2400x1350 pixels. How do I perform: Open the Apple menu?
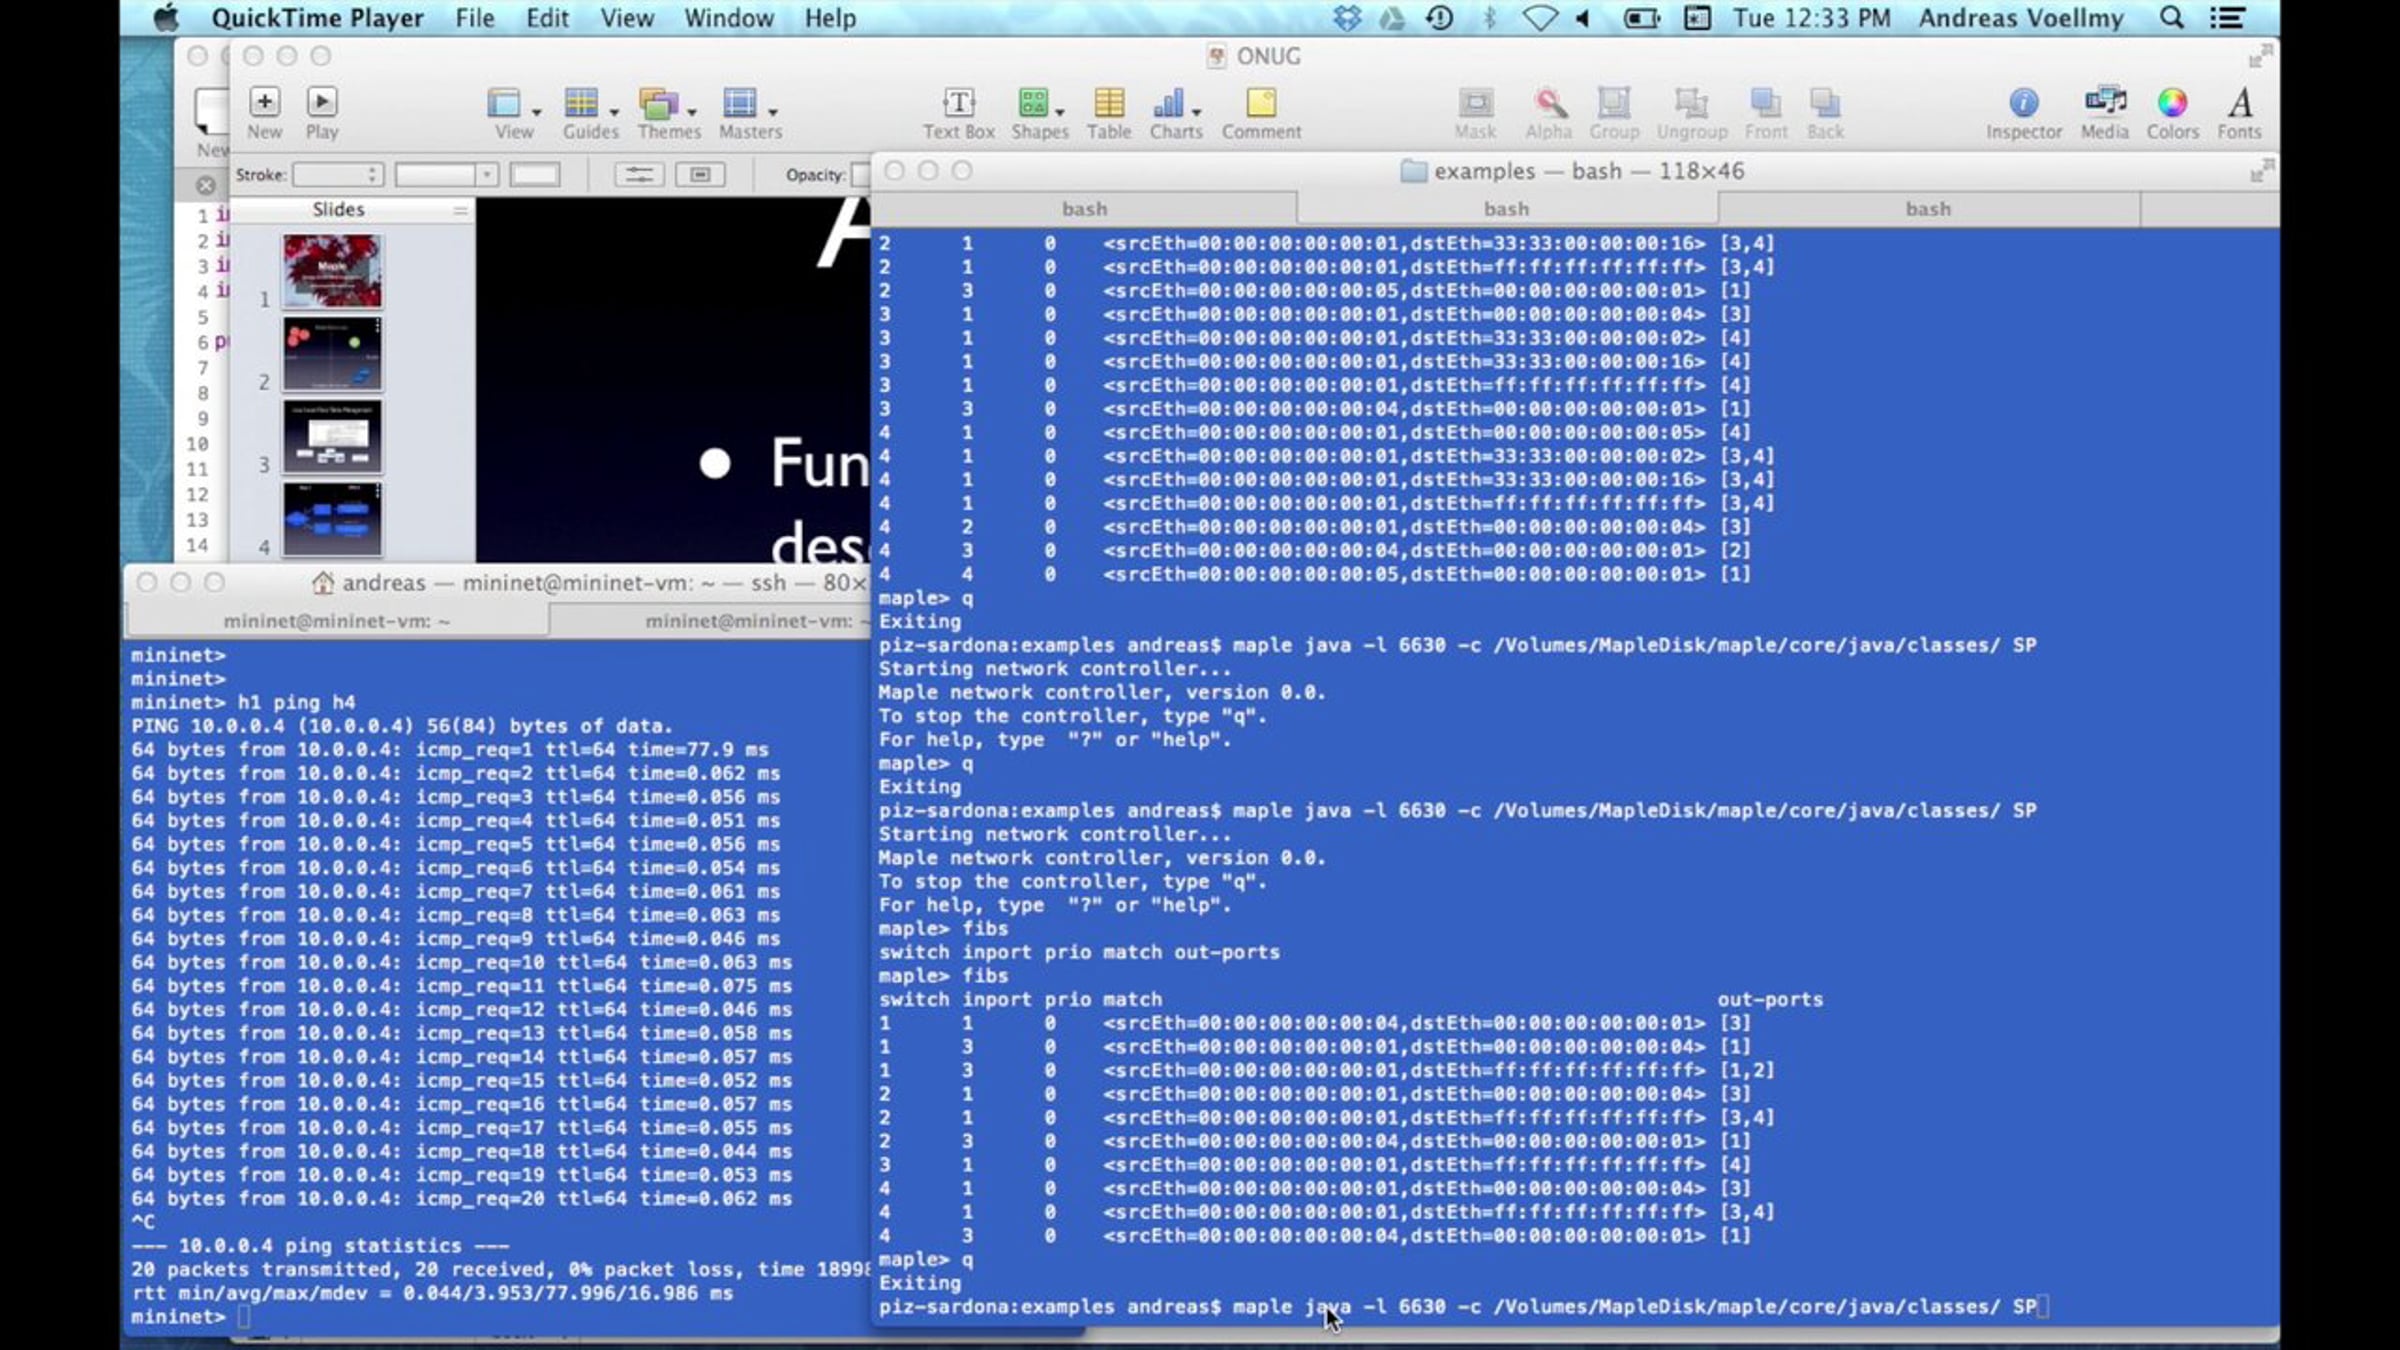[x=166, y=18]
